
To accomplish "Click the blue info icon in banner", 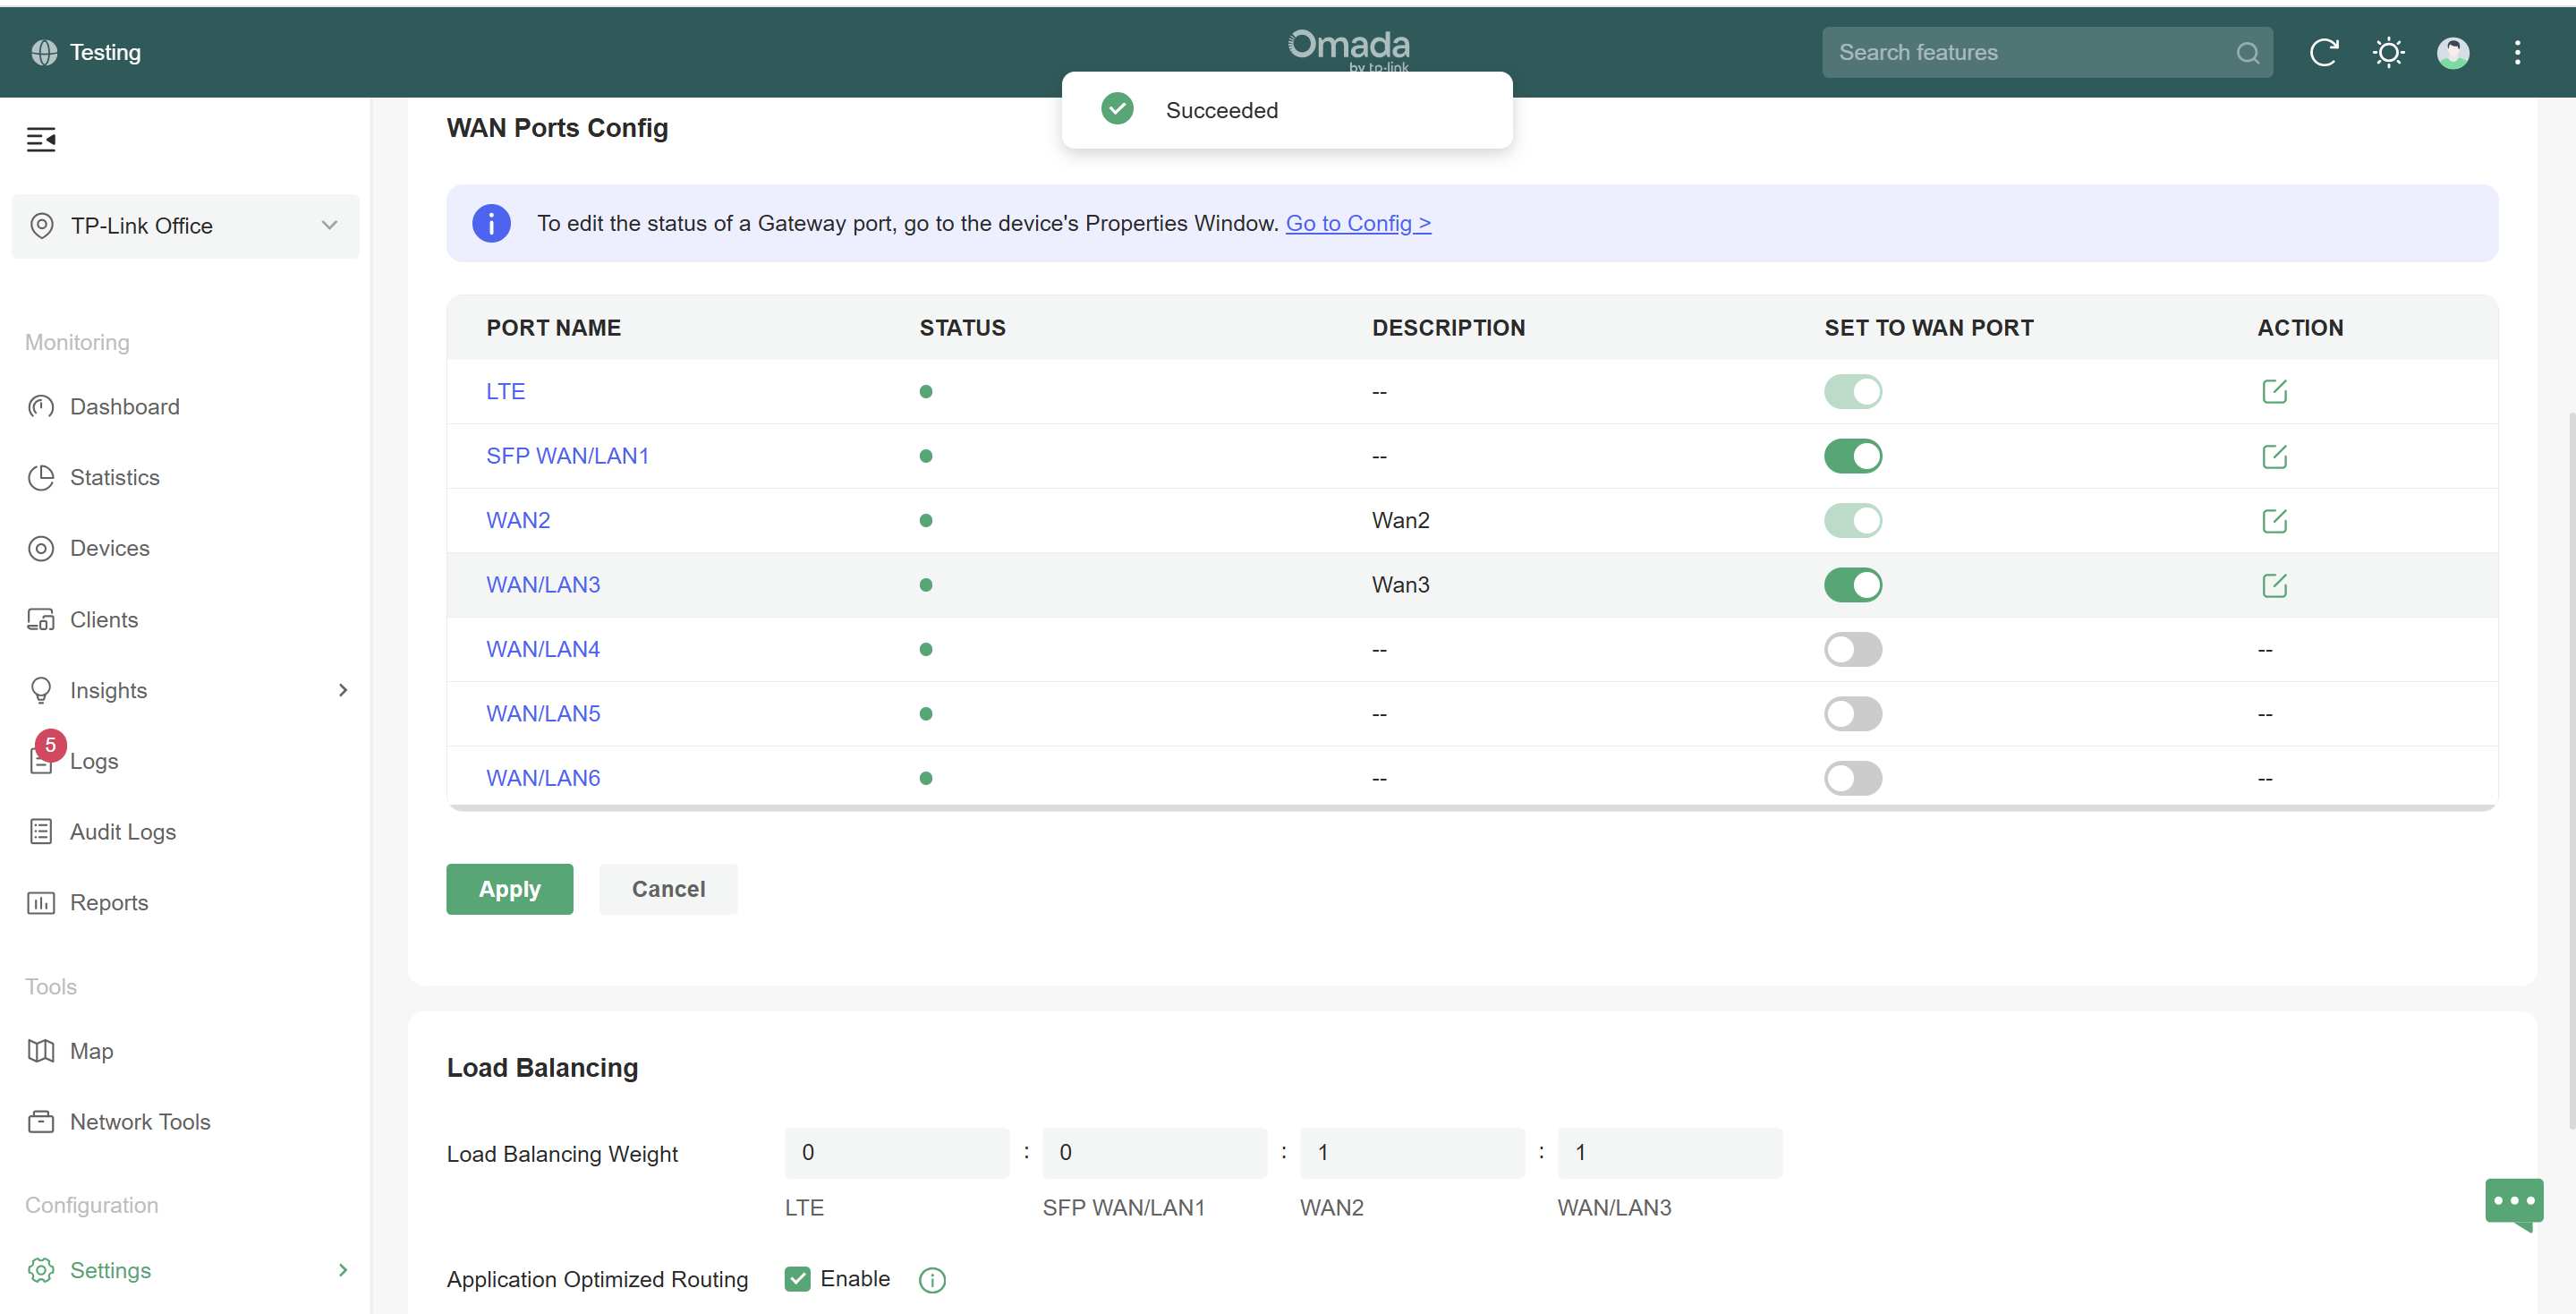I will coord(491,223).
